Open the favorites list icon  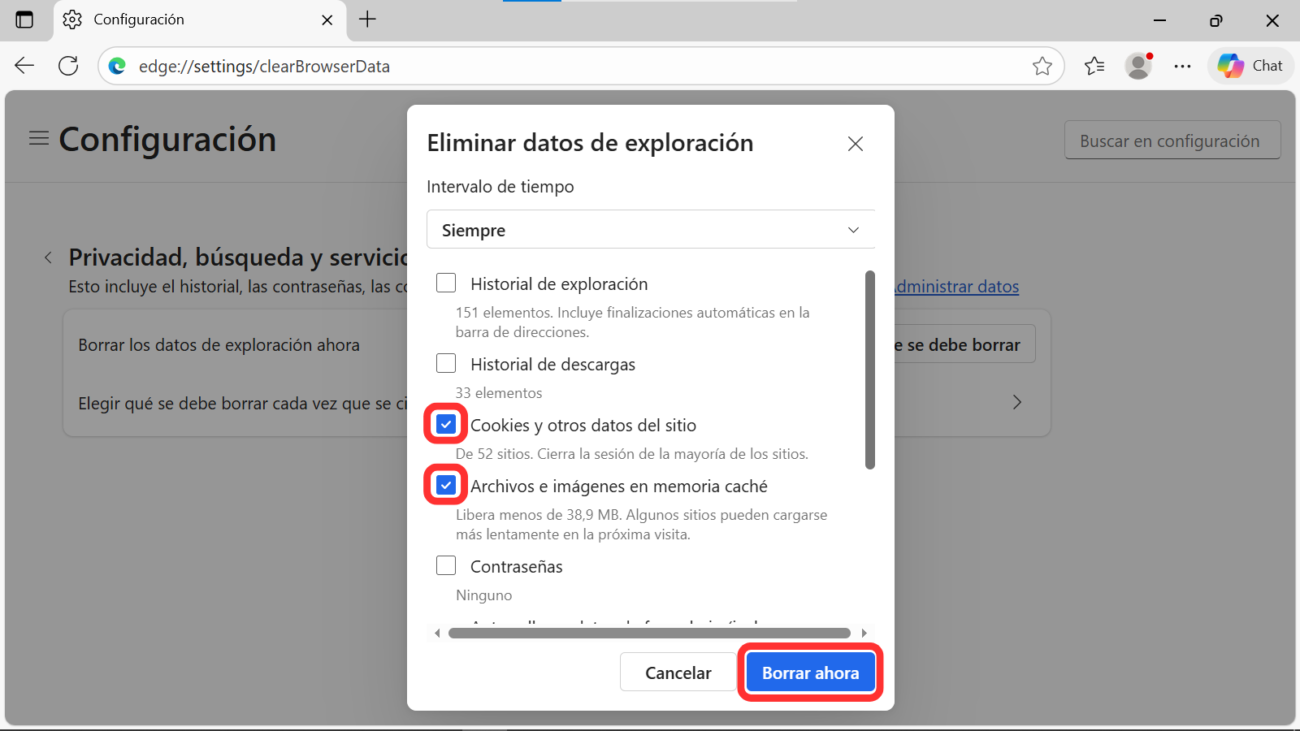pos(1094,66)
